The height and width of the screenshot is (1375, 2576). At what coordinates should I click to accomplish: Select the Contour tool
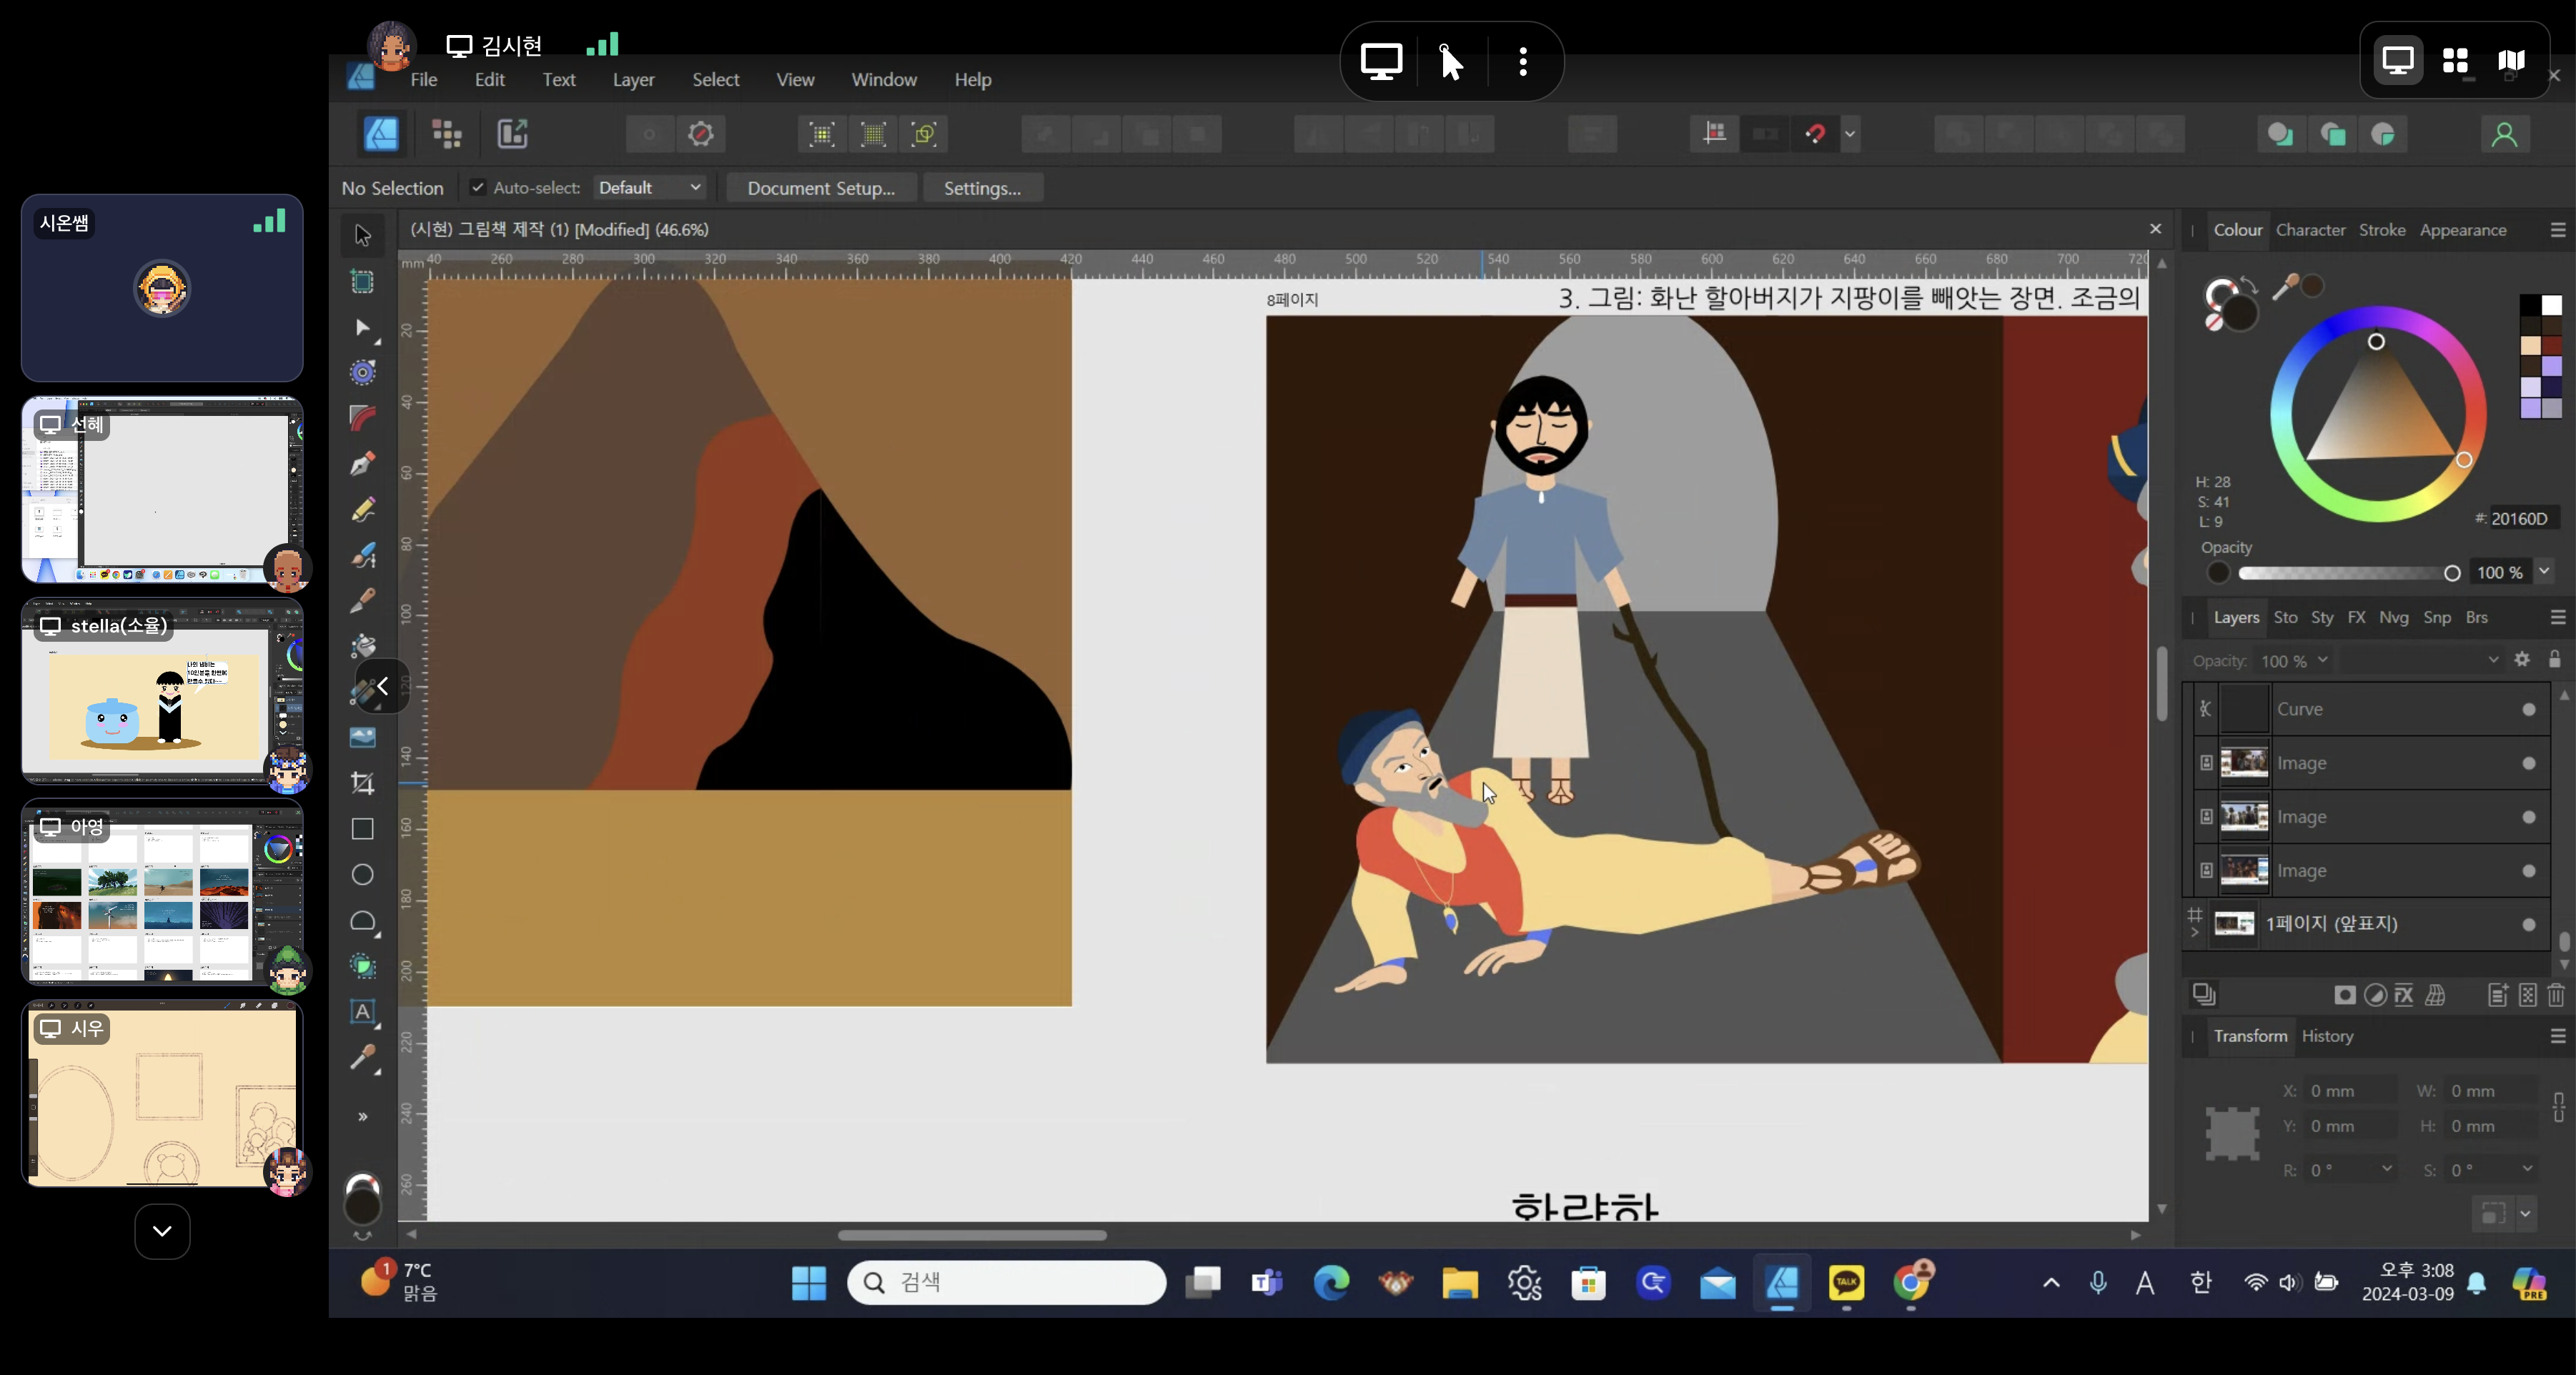pyautogui.click(x=362, y=373)
